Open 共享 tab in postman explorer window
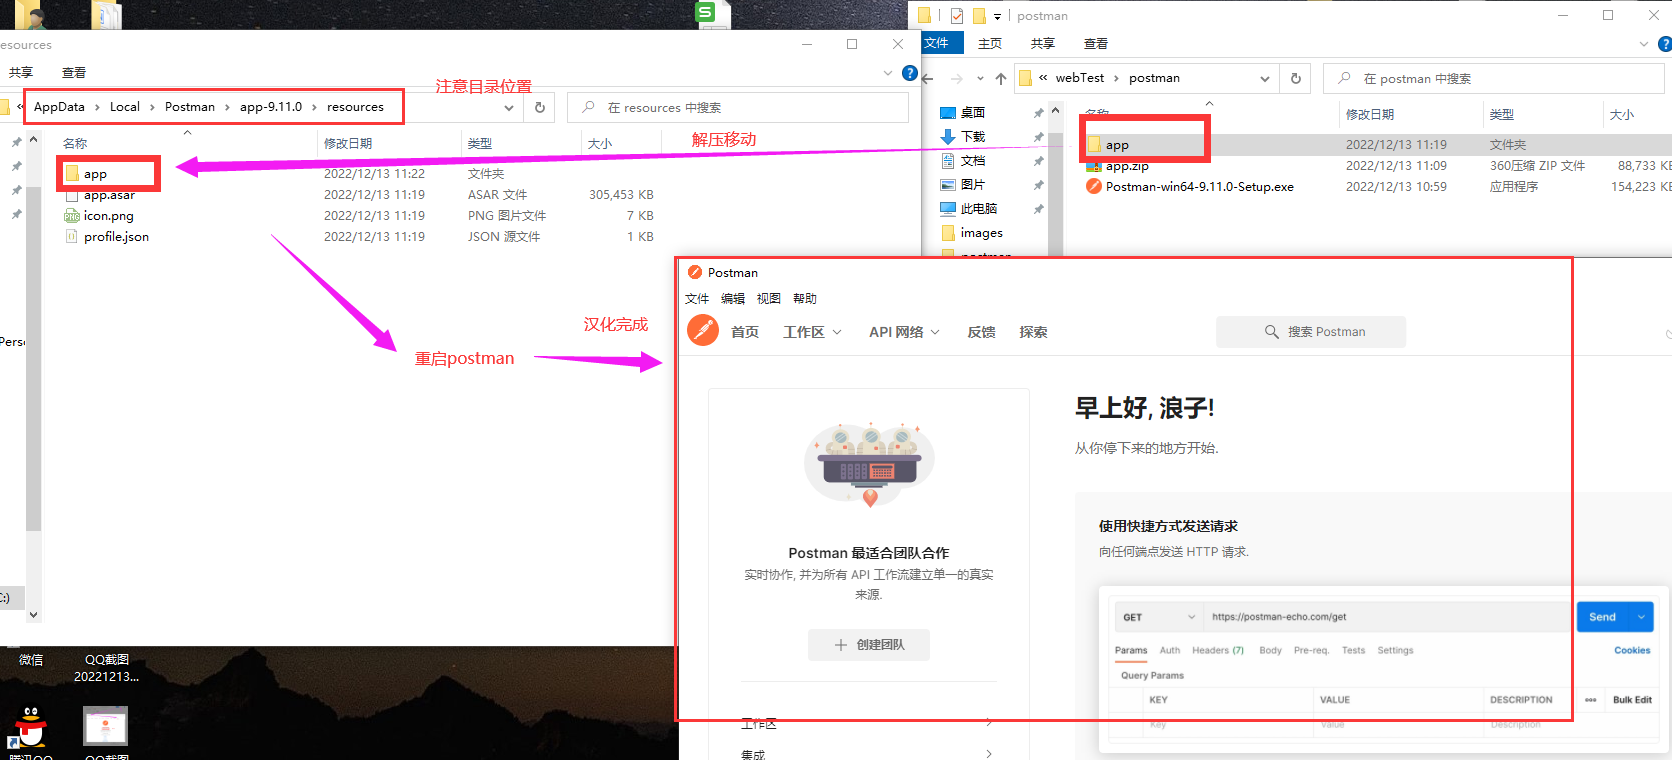 point(1043,44)
